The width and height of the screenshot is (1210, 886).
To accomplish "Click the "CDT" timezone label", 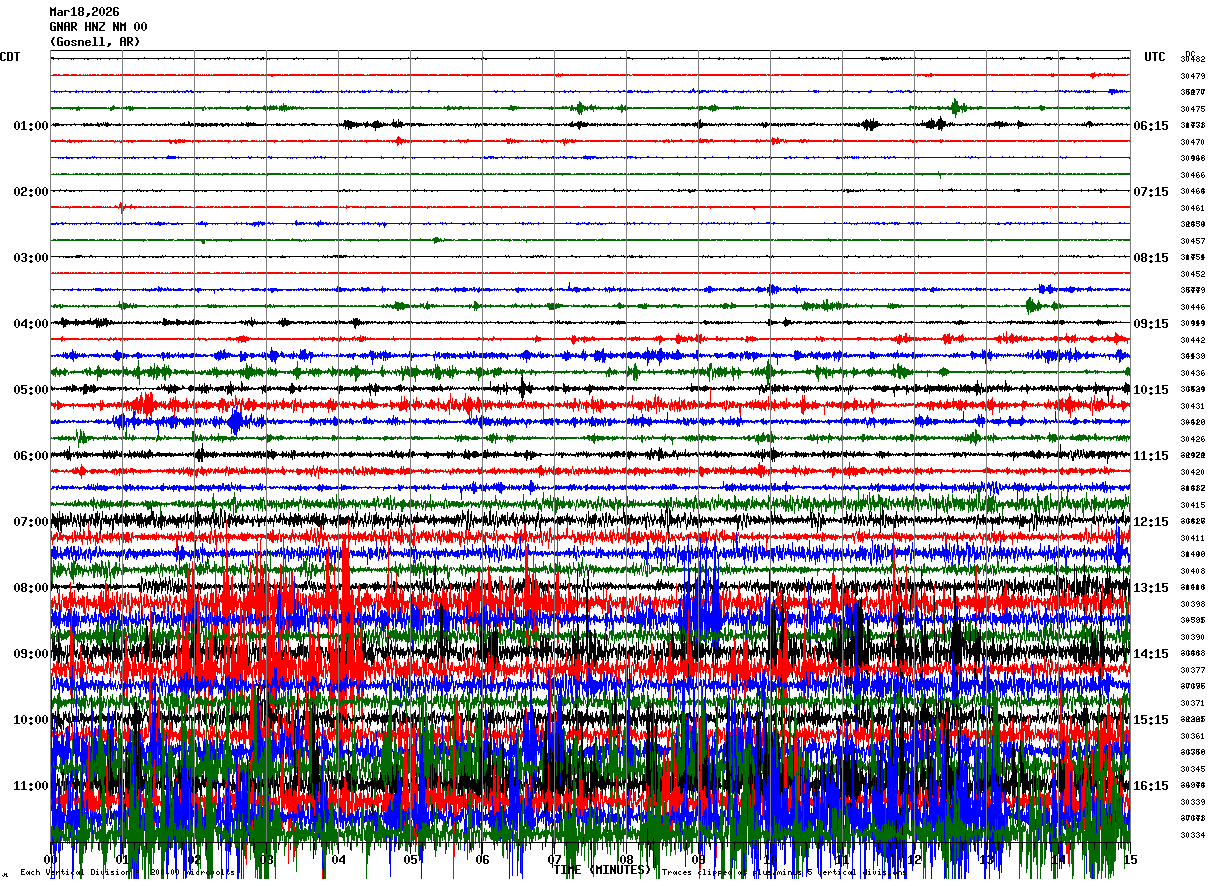I will pyautogui.click(x=10, y=57).
